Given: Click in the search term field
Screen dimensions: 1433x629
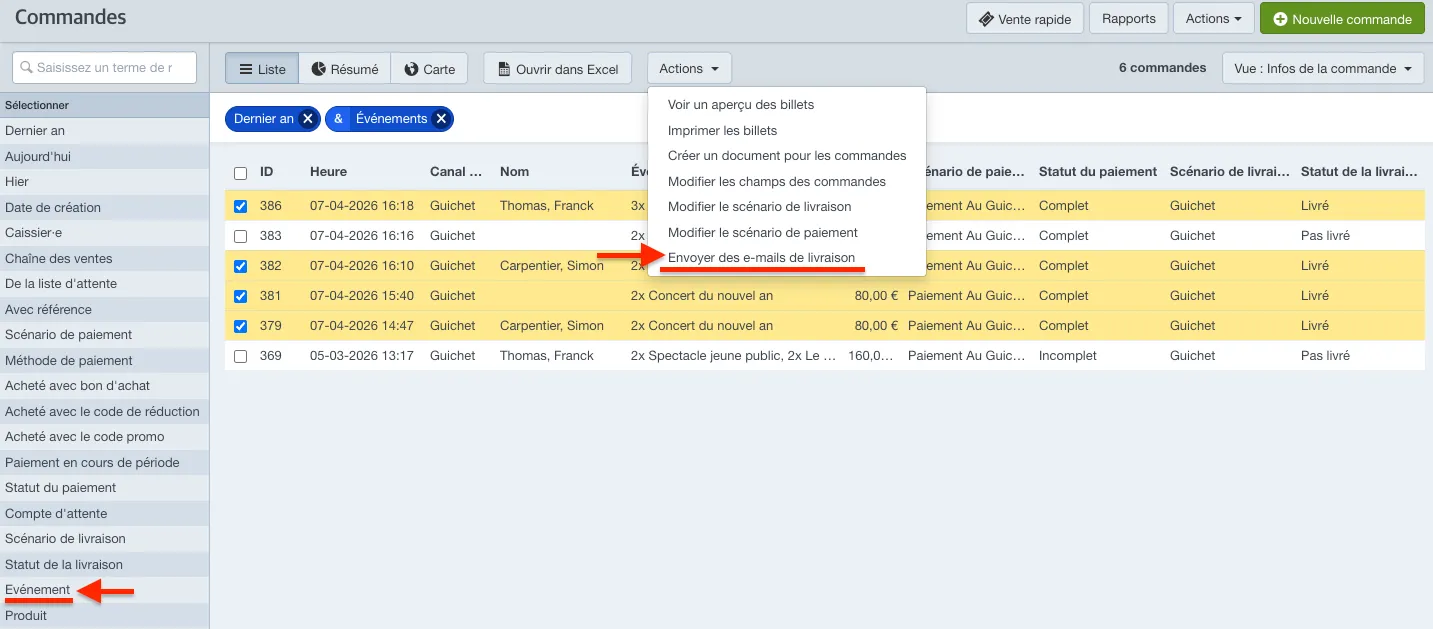Looking at the screenshot, I should (x=104, y=68).
